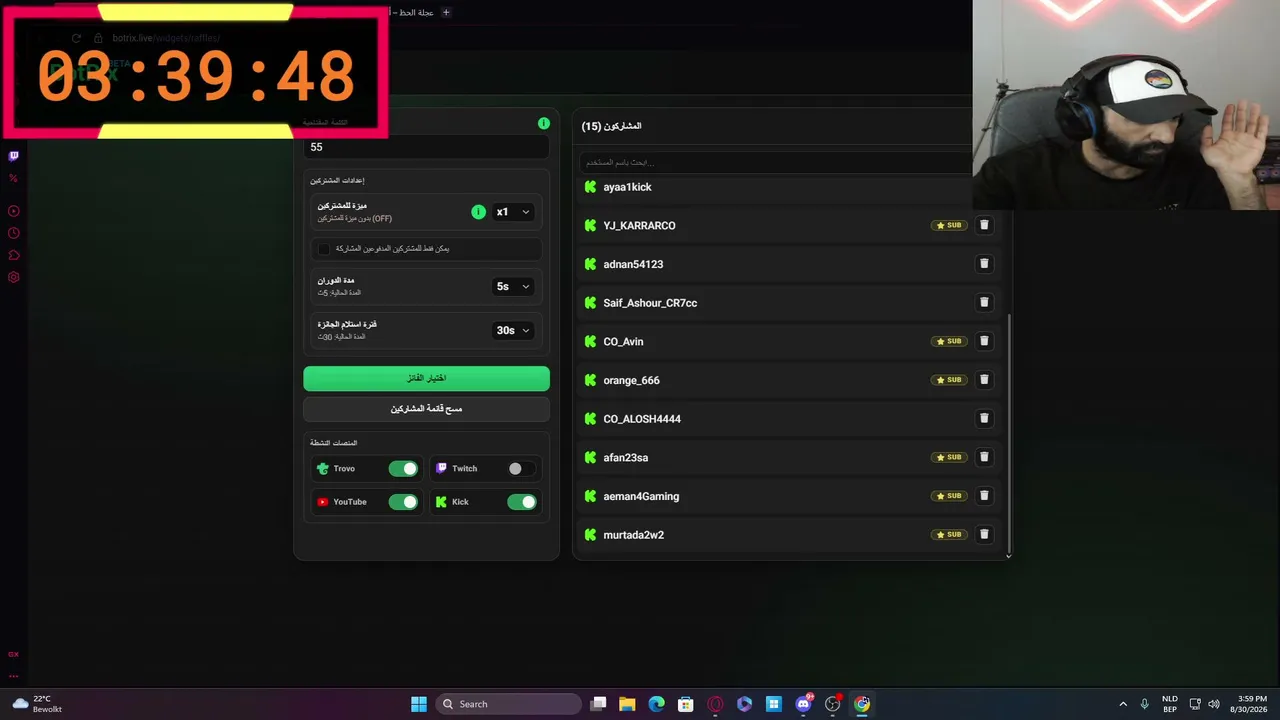Image resolution: width=1280 pixels, height=720 pixels.
Task: Turn off the Kick platform toggle
Action: [x=521, y=502]
